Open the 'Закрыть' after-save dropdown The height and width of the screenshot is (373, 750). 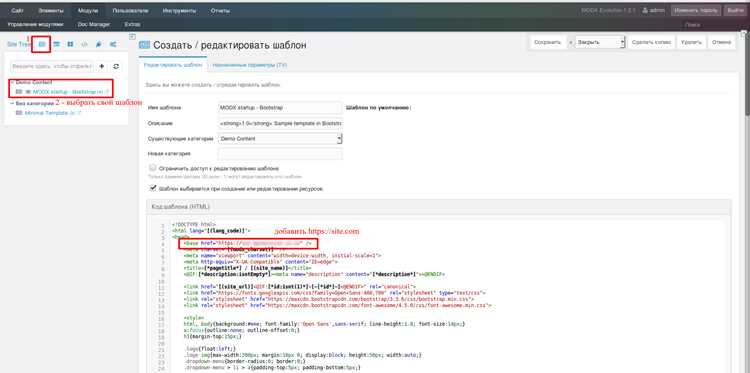pyautogui.click(x=600, y=42)
